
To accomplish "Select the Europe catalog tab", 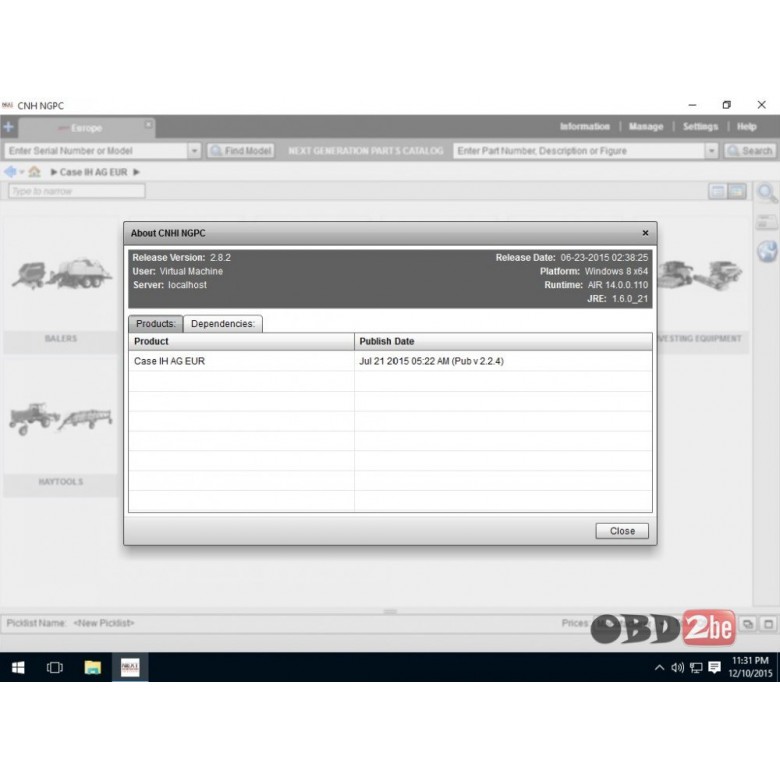I will (86, 128).
